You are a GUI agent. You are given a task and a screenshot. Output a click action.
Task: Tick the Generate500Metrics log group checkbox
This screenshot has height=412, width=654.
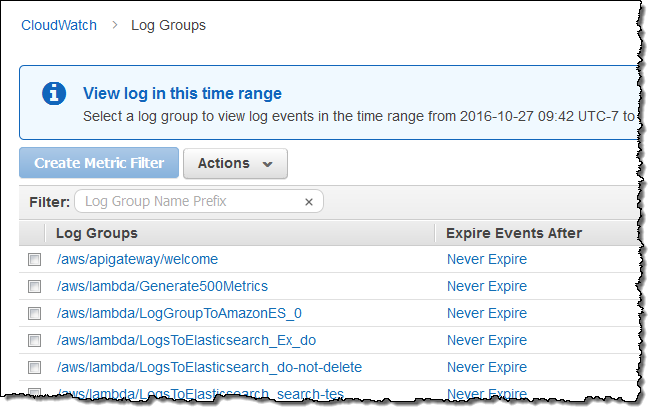point(35,287)
